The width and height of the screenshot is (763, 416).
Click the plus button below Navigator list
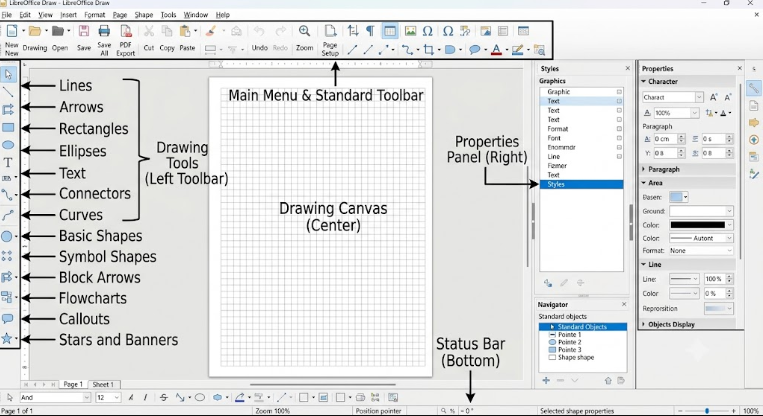[546, 380]
